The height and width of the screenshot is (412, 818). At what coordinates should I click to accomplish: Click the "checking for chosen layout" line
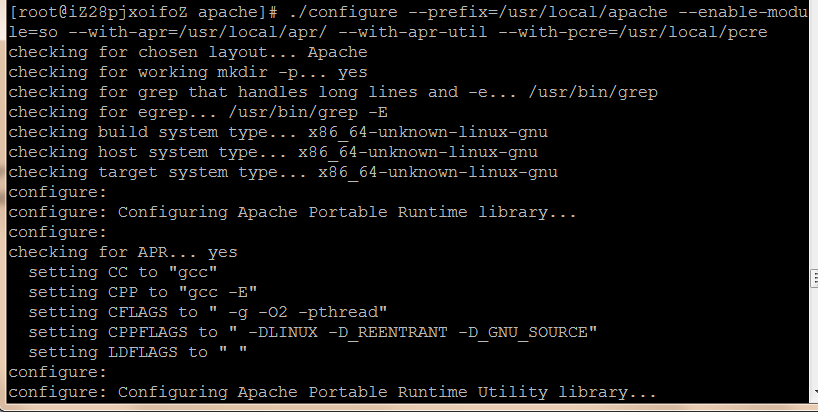[x=187, y=51]
